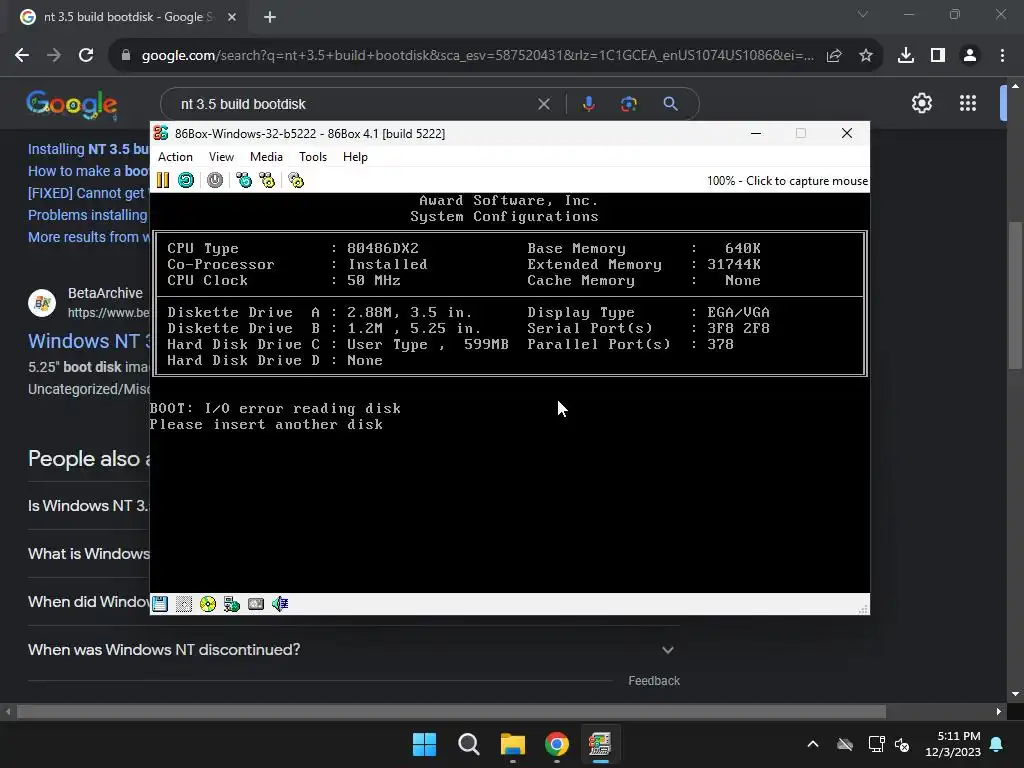
Task: Open the BetaArchive 'Windows NT' result title
Action: 89,341
